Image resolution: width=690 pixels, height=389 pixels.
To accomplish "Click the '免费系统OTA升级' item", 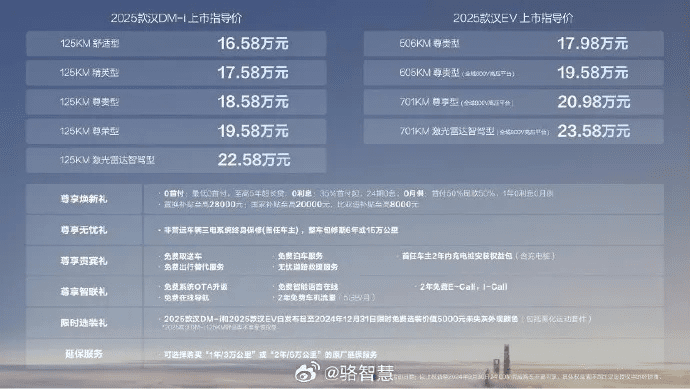I will coord(195,287).
